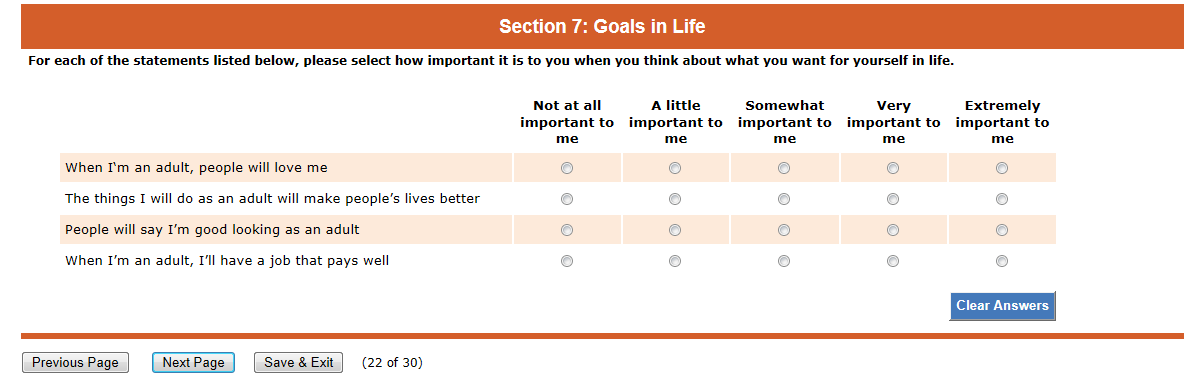Pick 'Not at all important' for job that pays well
The height and width of the screenshot is (384, 1201).
pos(567,261)
